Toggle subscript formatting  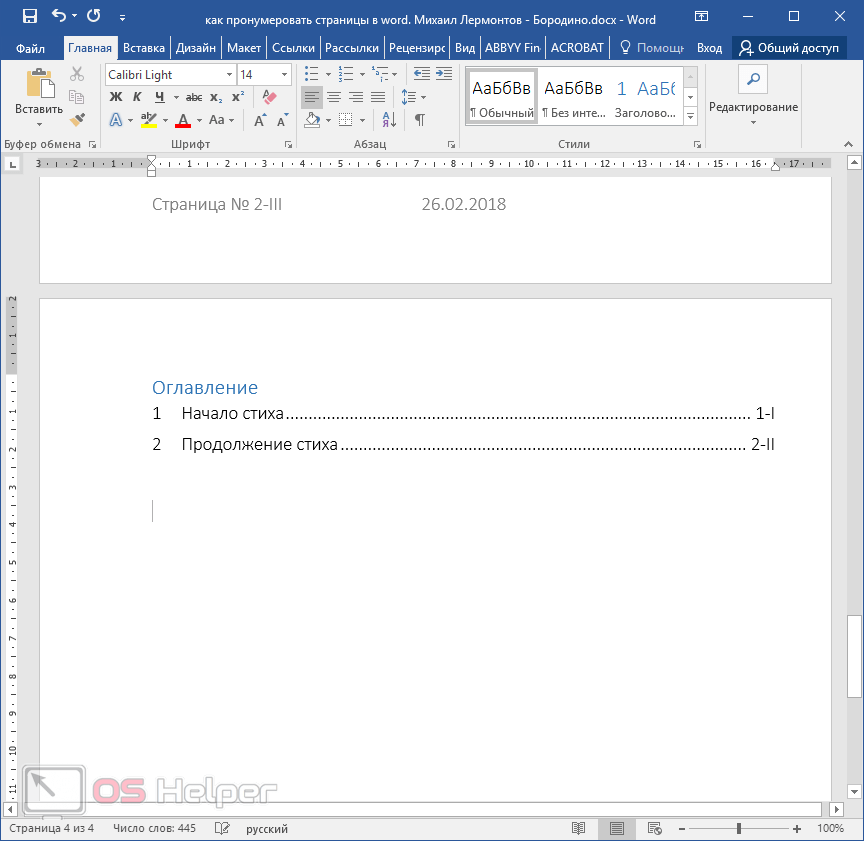(x=216, y=98)
